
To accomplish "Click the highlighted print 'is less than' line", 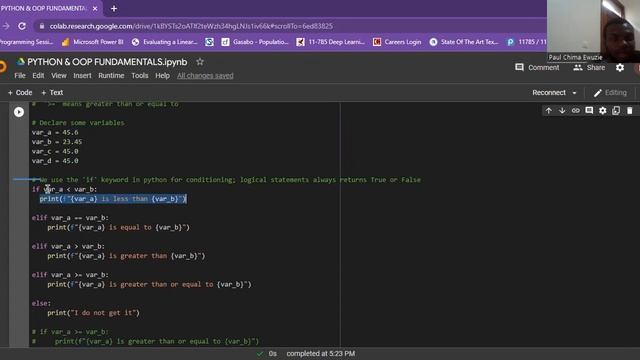I will [x=113, y=199].
